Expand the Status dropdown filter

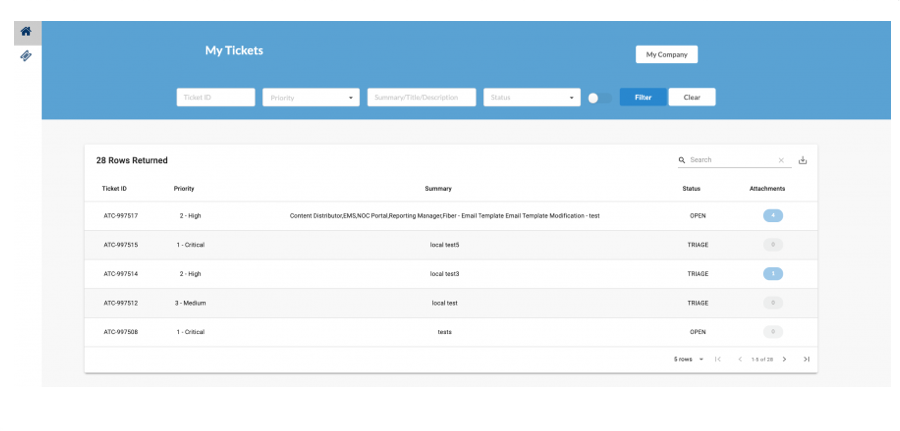click(x=531, y=98)
